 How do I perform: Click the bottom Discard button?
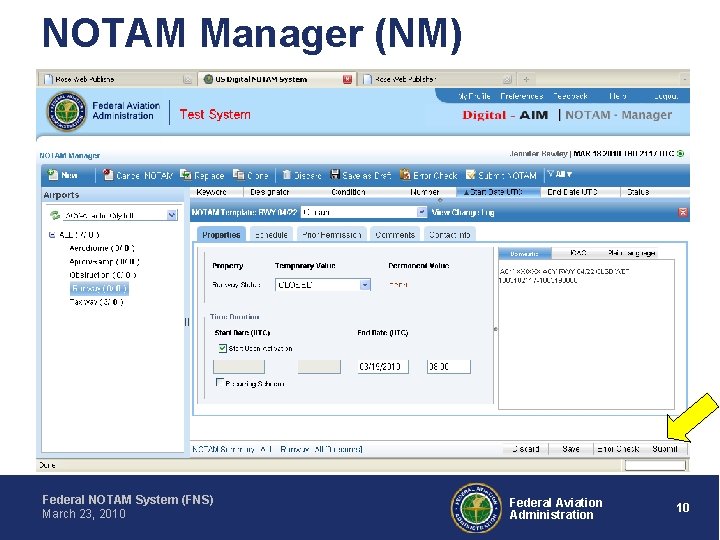click(526, 449)
